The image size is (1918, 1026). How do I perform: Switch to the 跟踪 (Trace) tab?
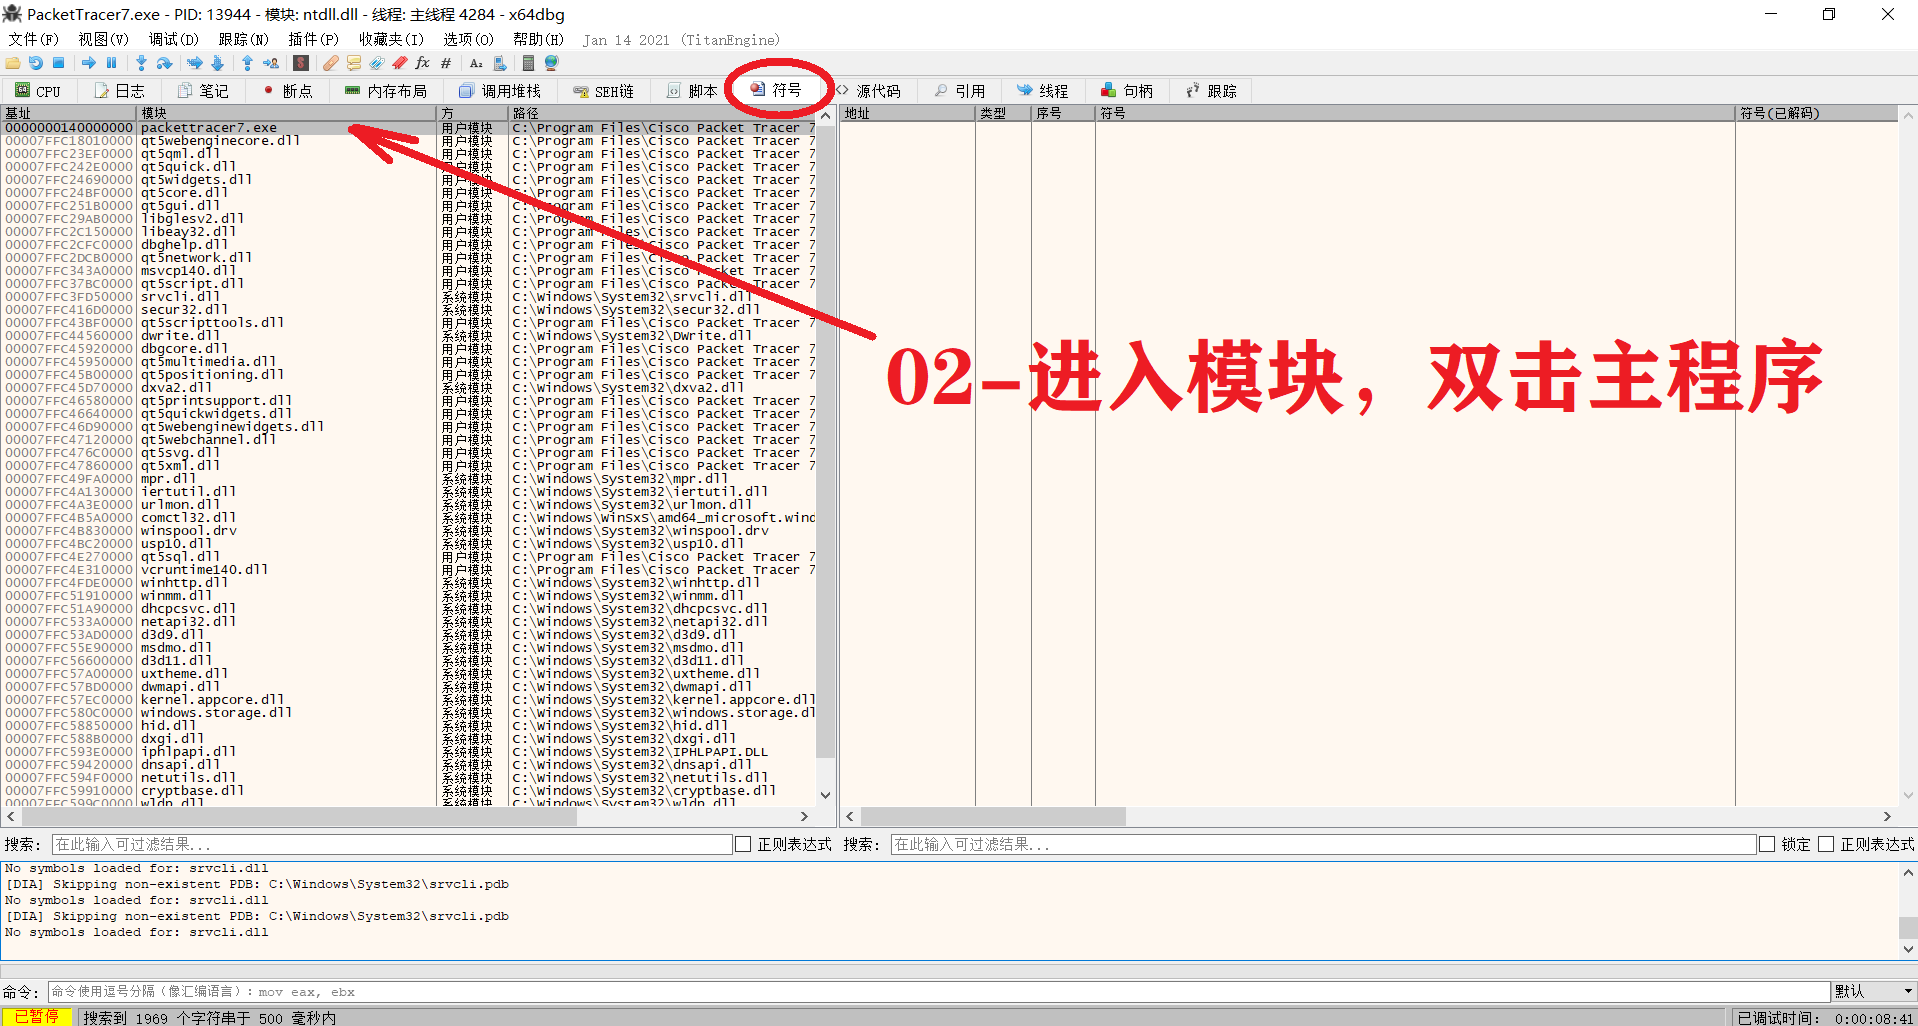pos(1210,91)
